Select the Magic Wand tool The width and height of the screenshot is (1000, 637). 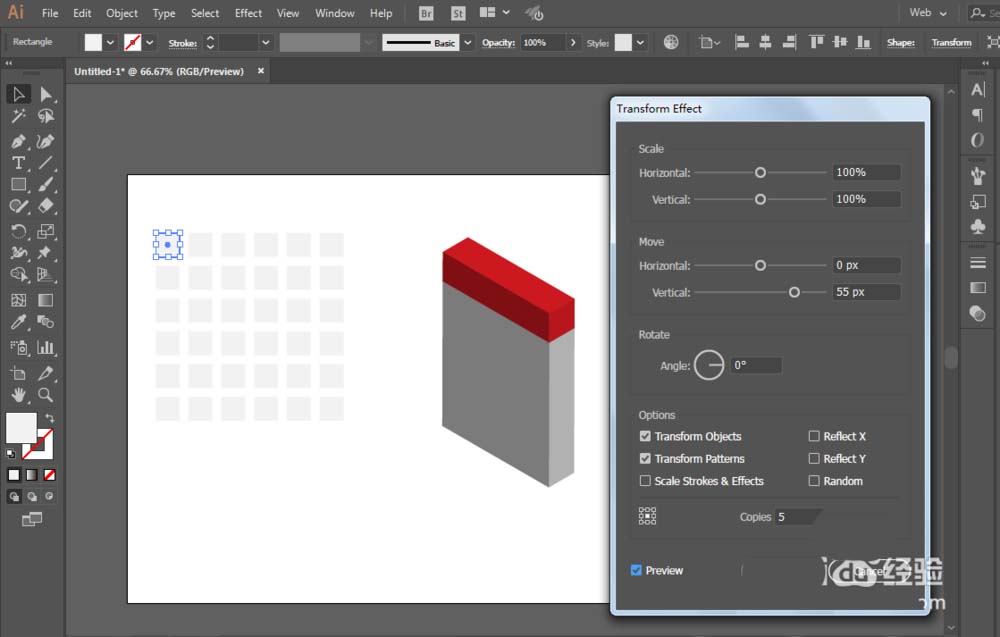click(18, 117)
